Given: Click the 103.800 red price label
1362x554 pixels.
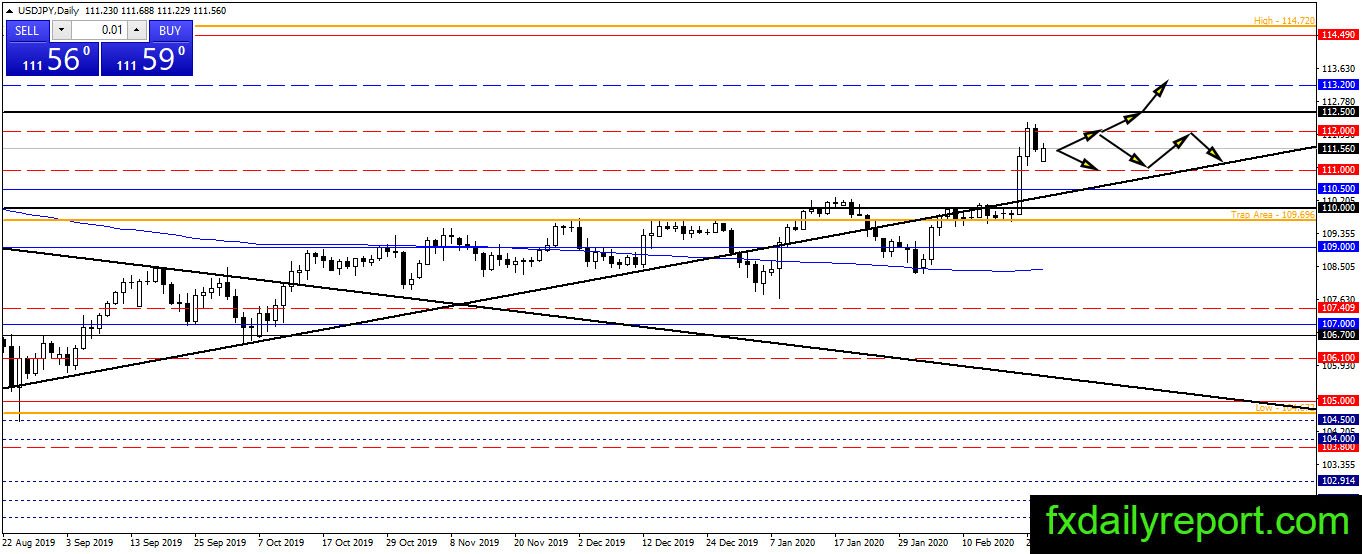Looking at the screenshot, I should pyautogui.click(x=1338, y=448).
